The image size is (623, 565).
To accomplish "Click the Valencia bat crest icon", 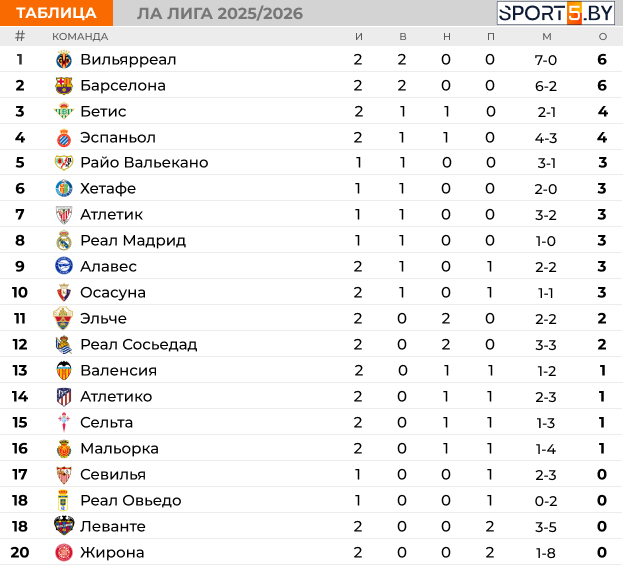I will [64, 370].
